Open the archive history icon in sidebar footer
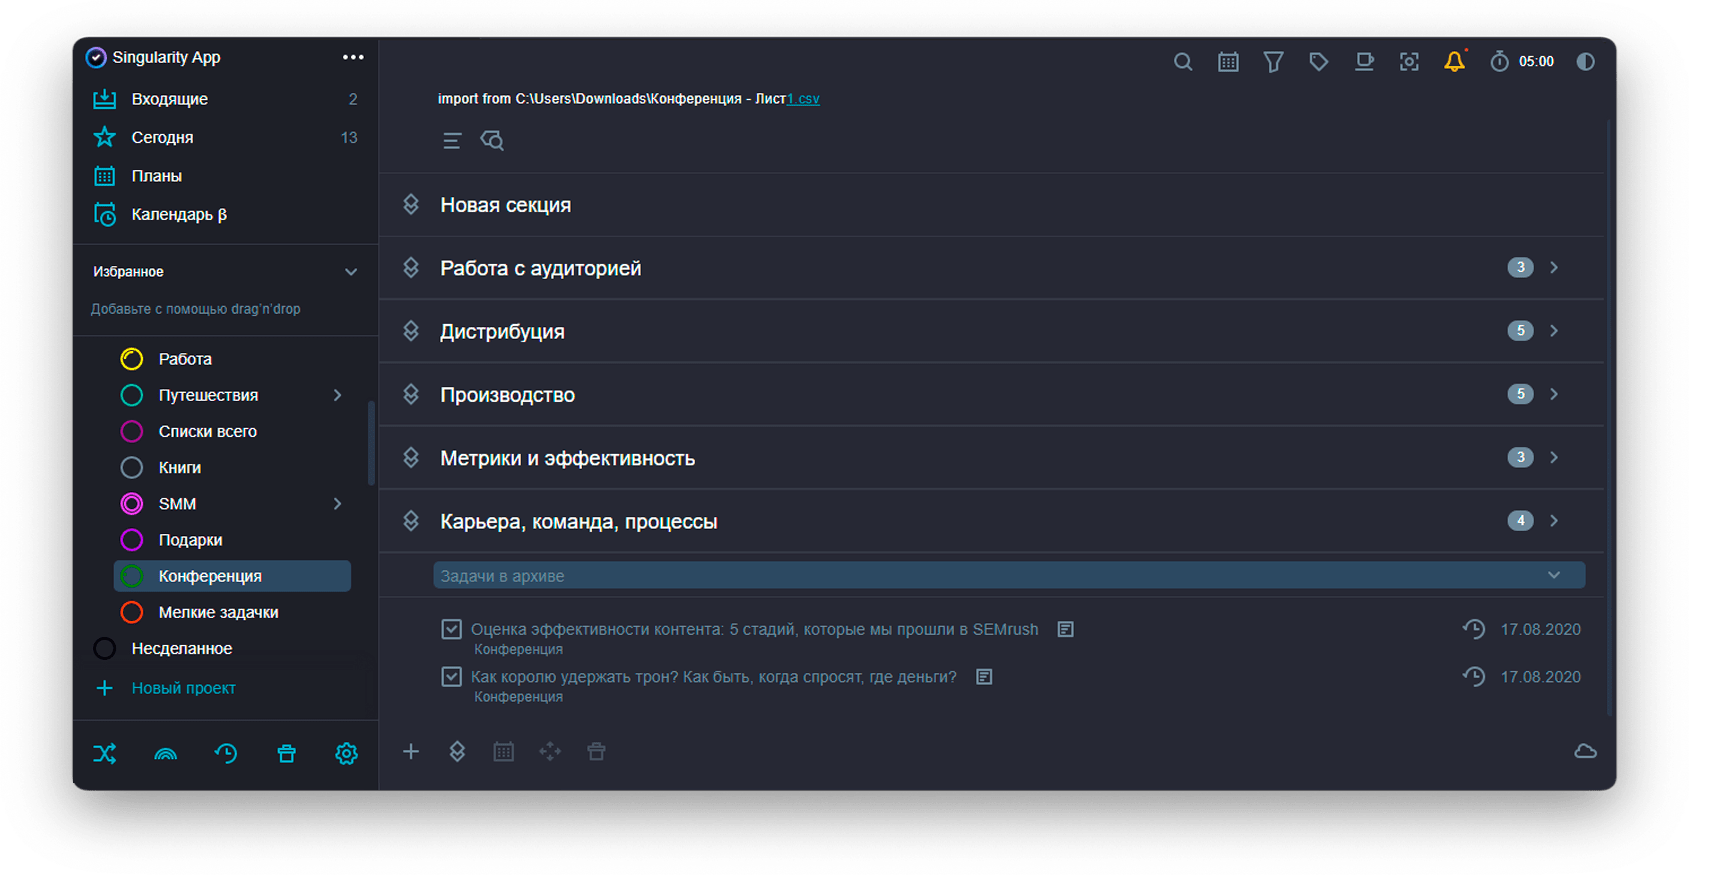 tap(226, 754)
